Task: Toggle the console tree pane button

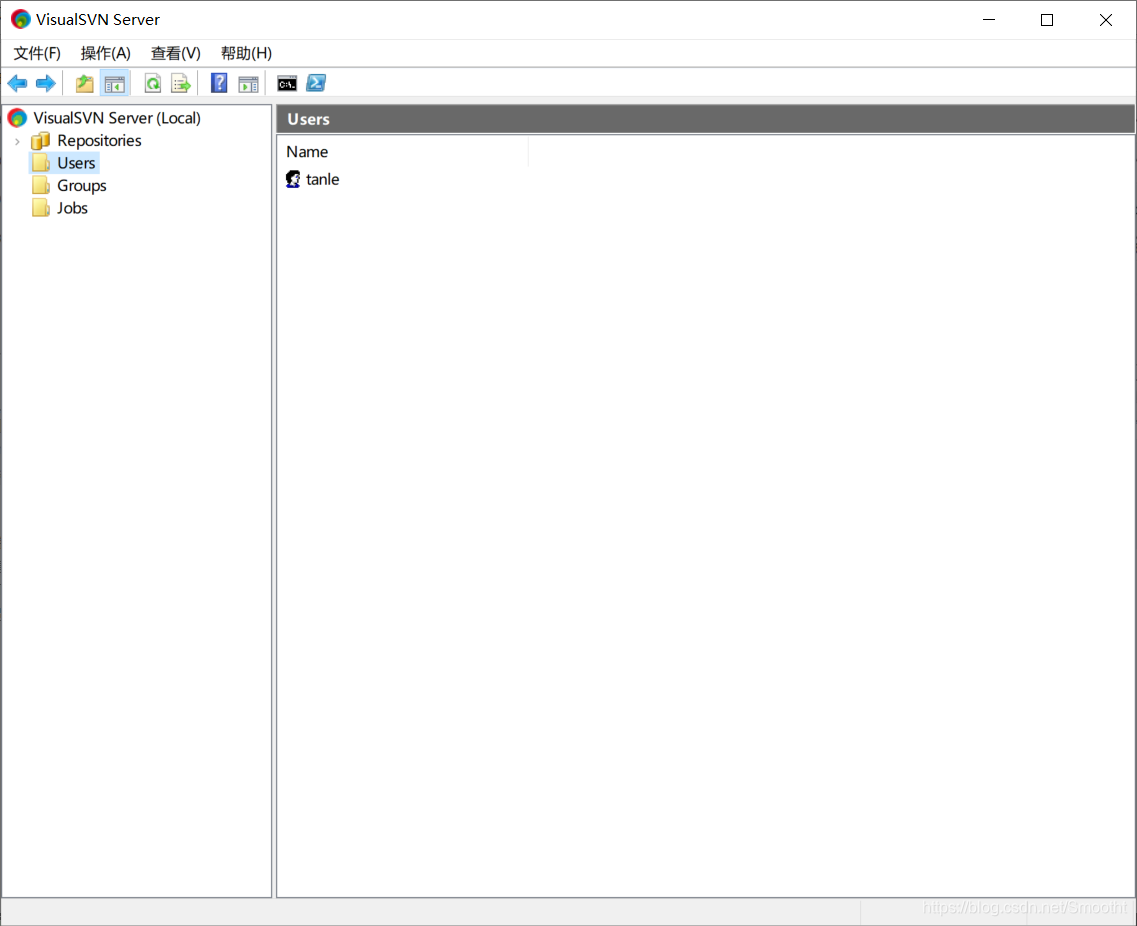Action: click(115, 83)
